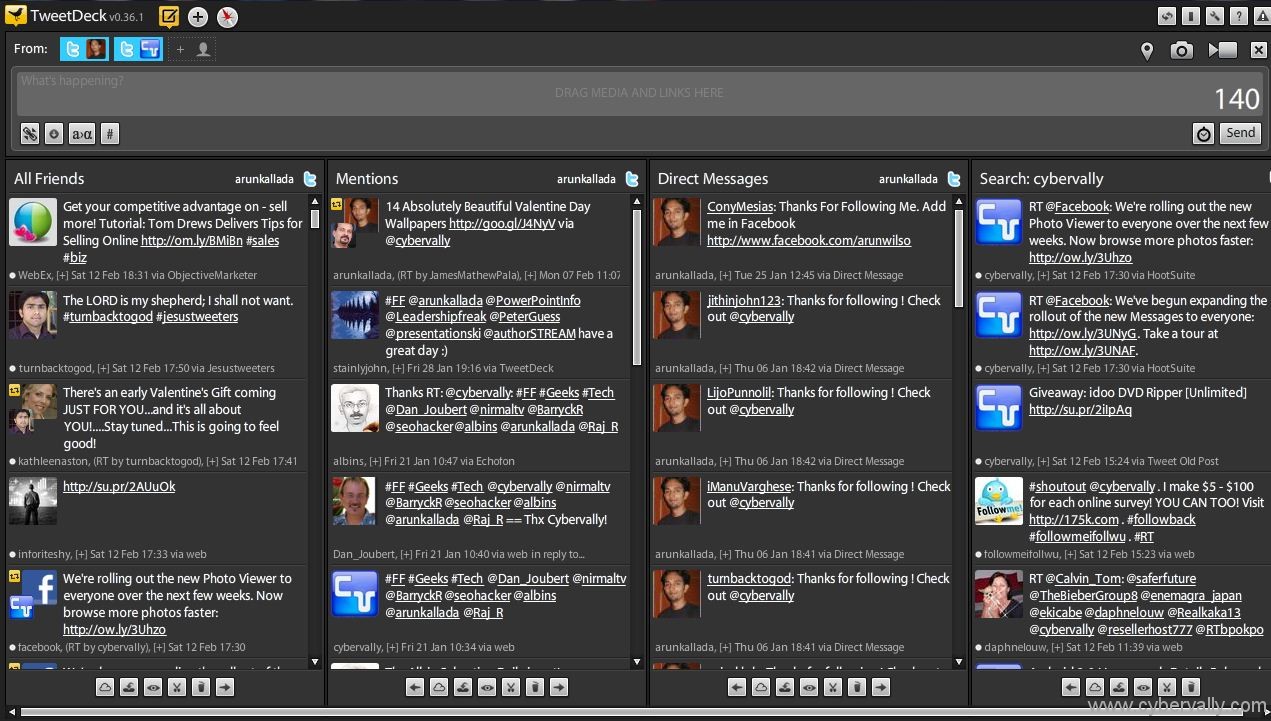Move Mentions column left with arrow
This screenshot has height=721, width=1271.
pos(415,687)
